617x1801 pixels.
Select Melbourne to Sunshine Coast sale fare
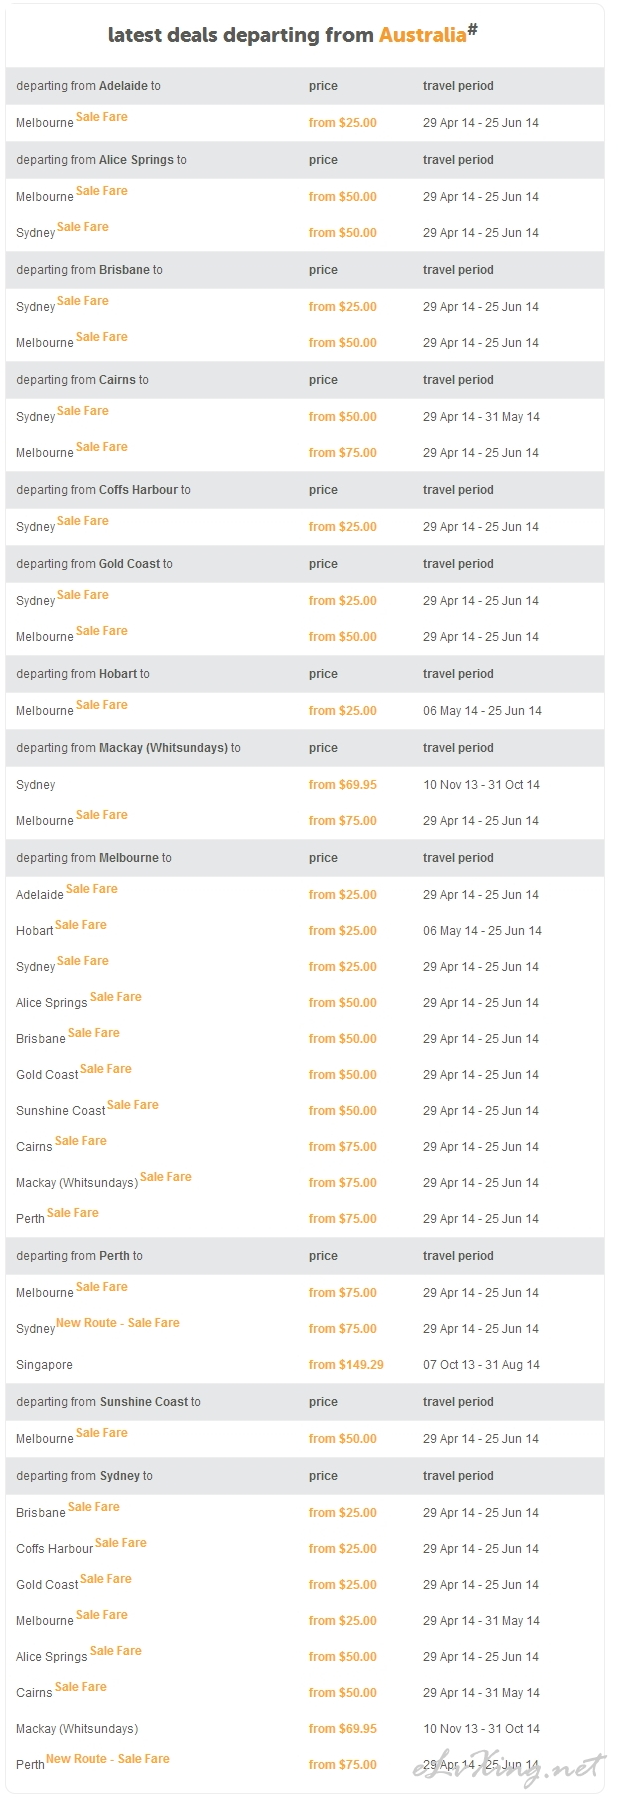pyautogui.click(x=133, y=1105)
